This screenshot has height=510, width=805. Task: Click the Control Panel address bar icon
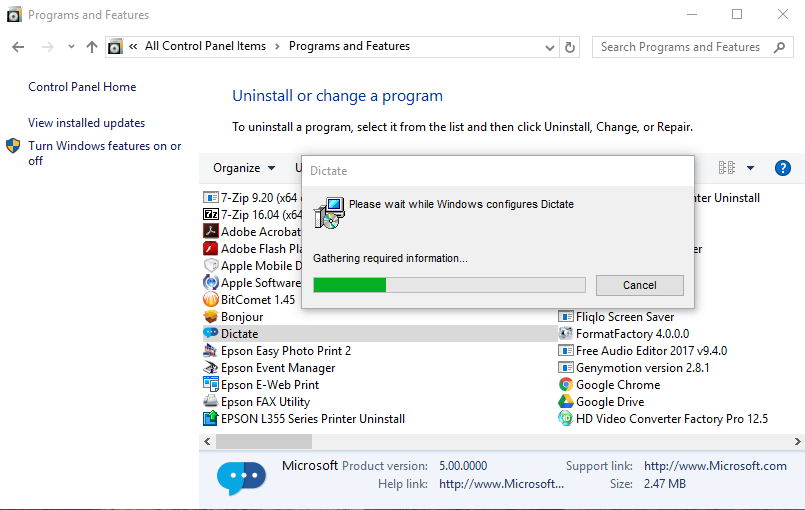[116, 47]
